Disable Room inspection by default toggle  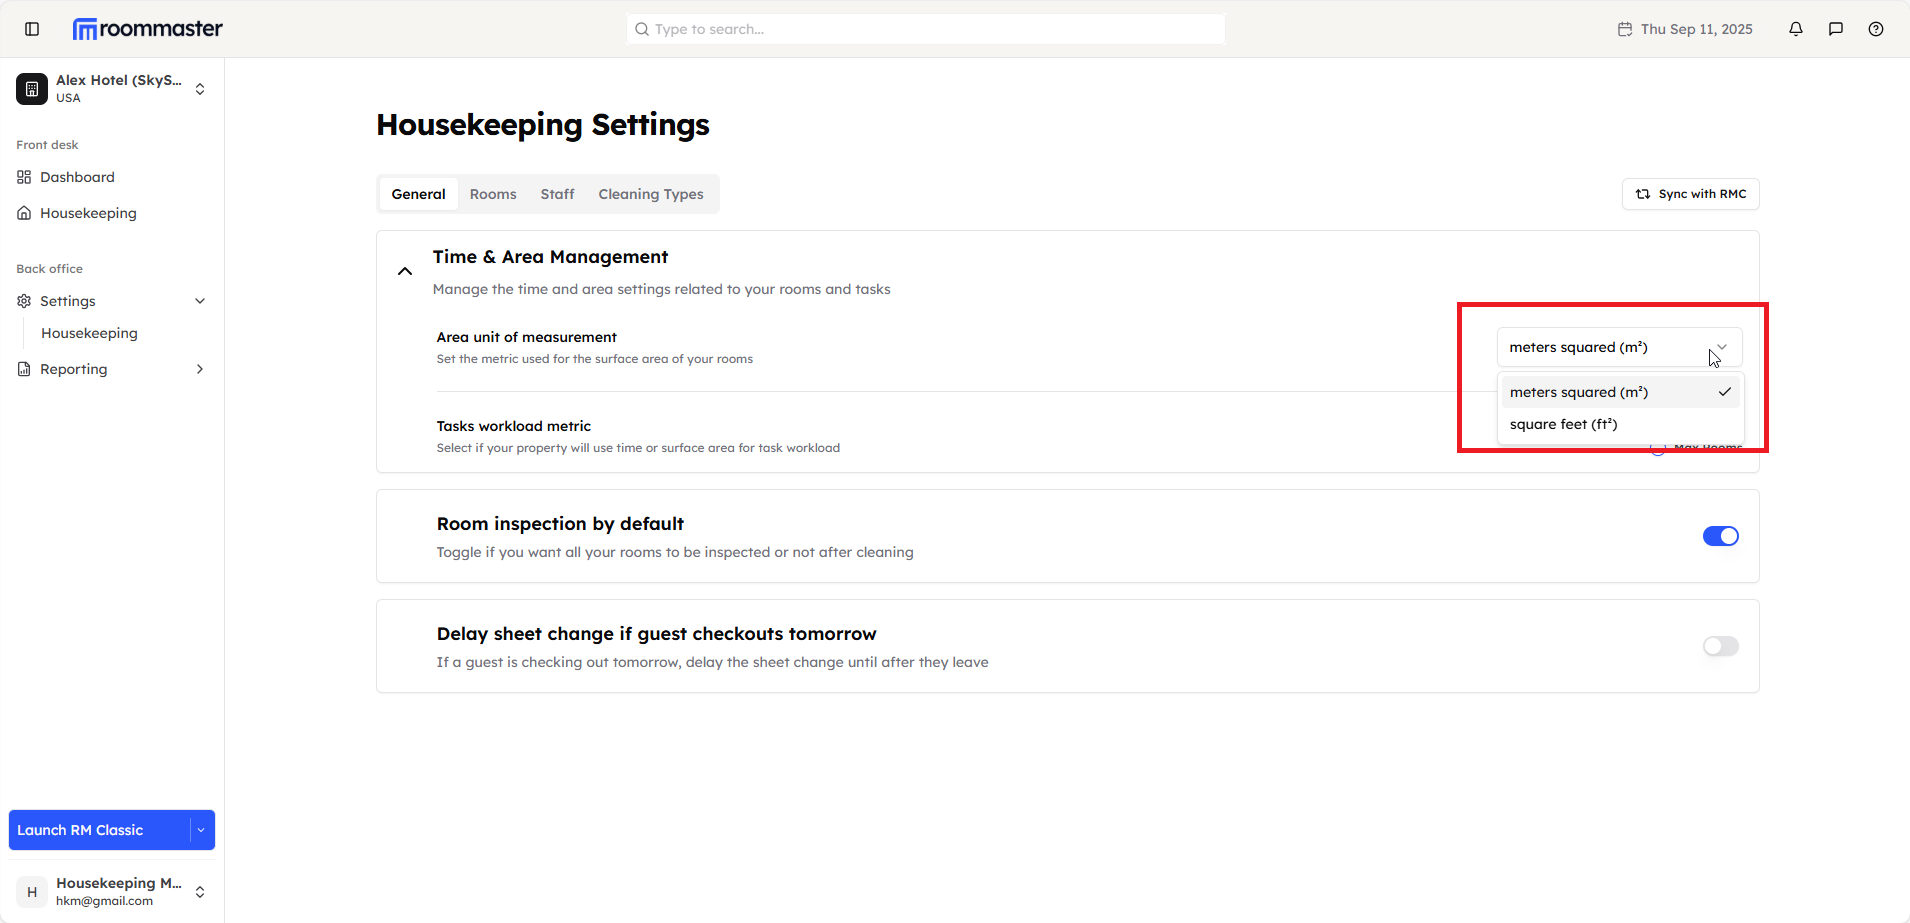[x=1720, y=536]
